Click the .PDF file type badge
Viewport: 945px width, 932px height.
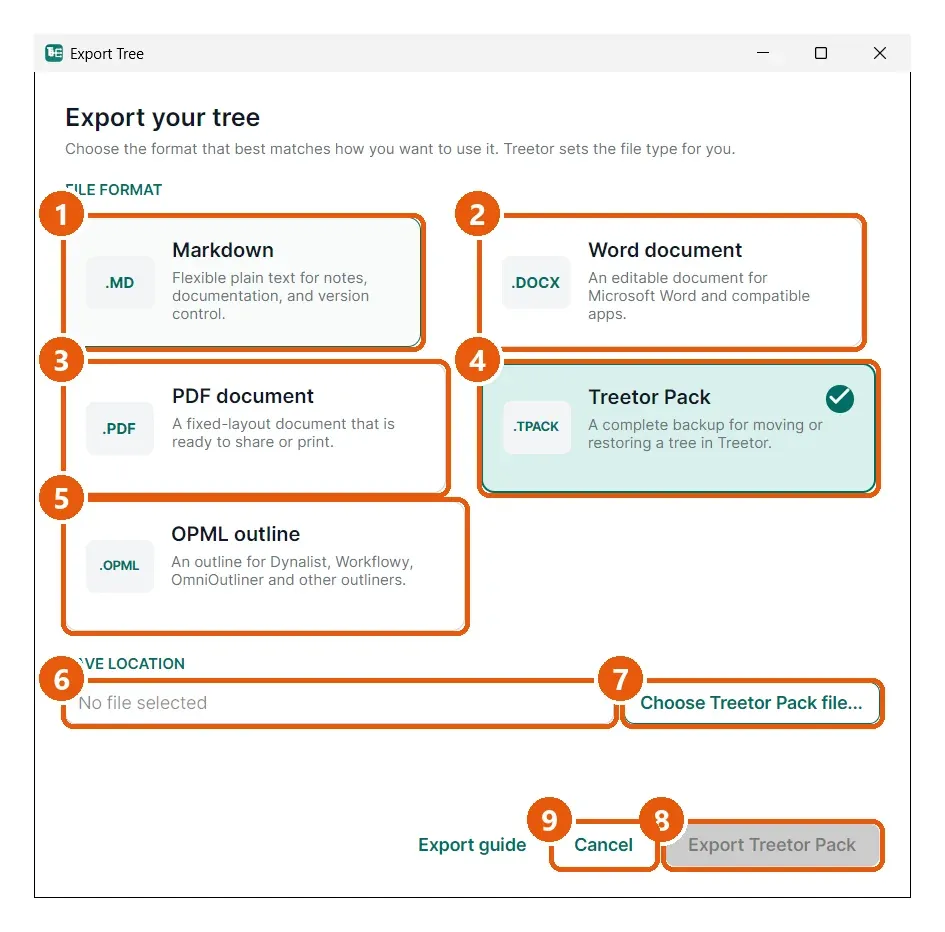click(x=120, y=429)
